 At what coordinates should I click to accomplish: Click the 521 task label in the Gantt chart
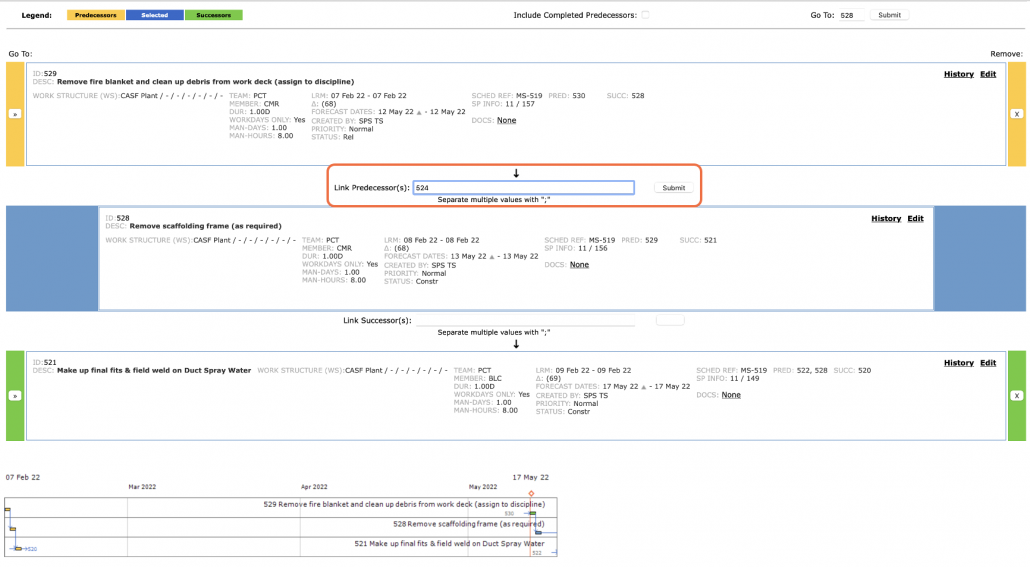tap(449, 544)
